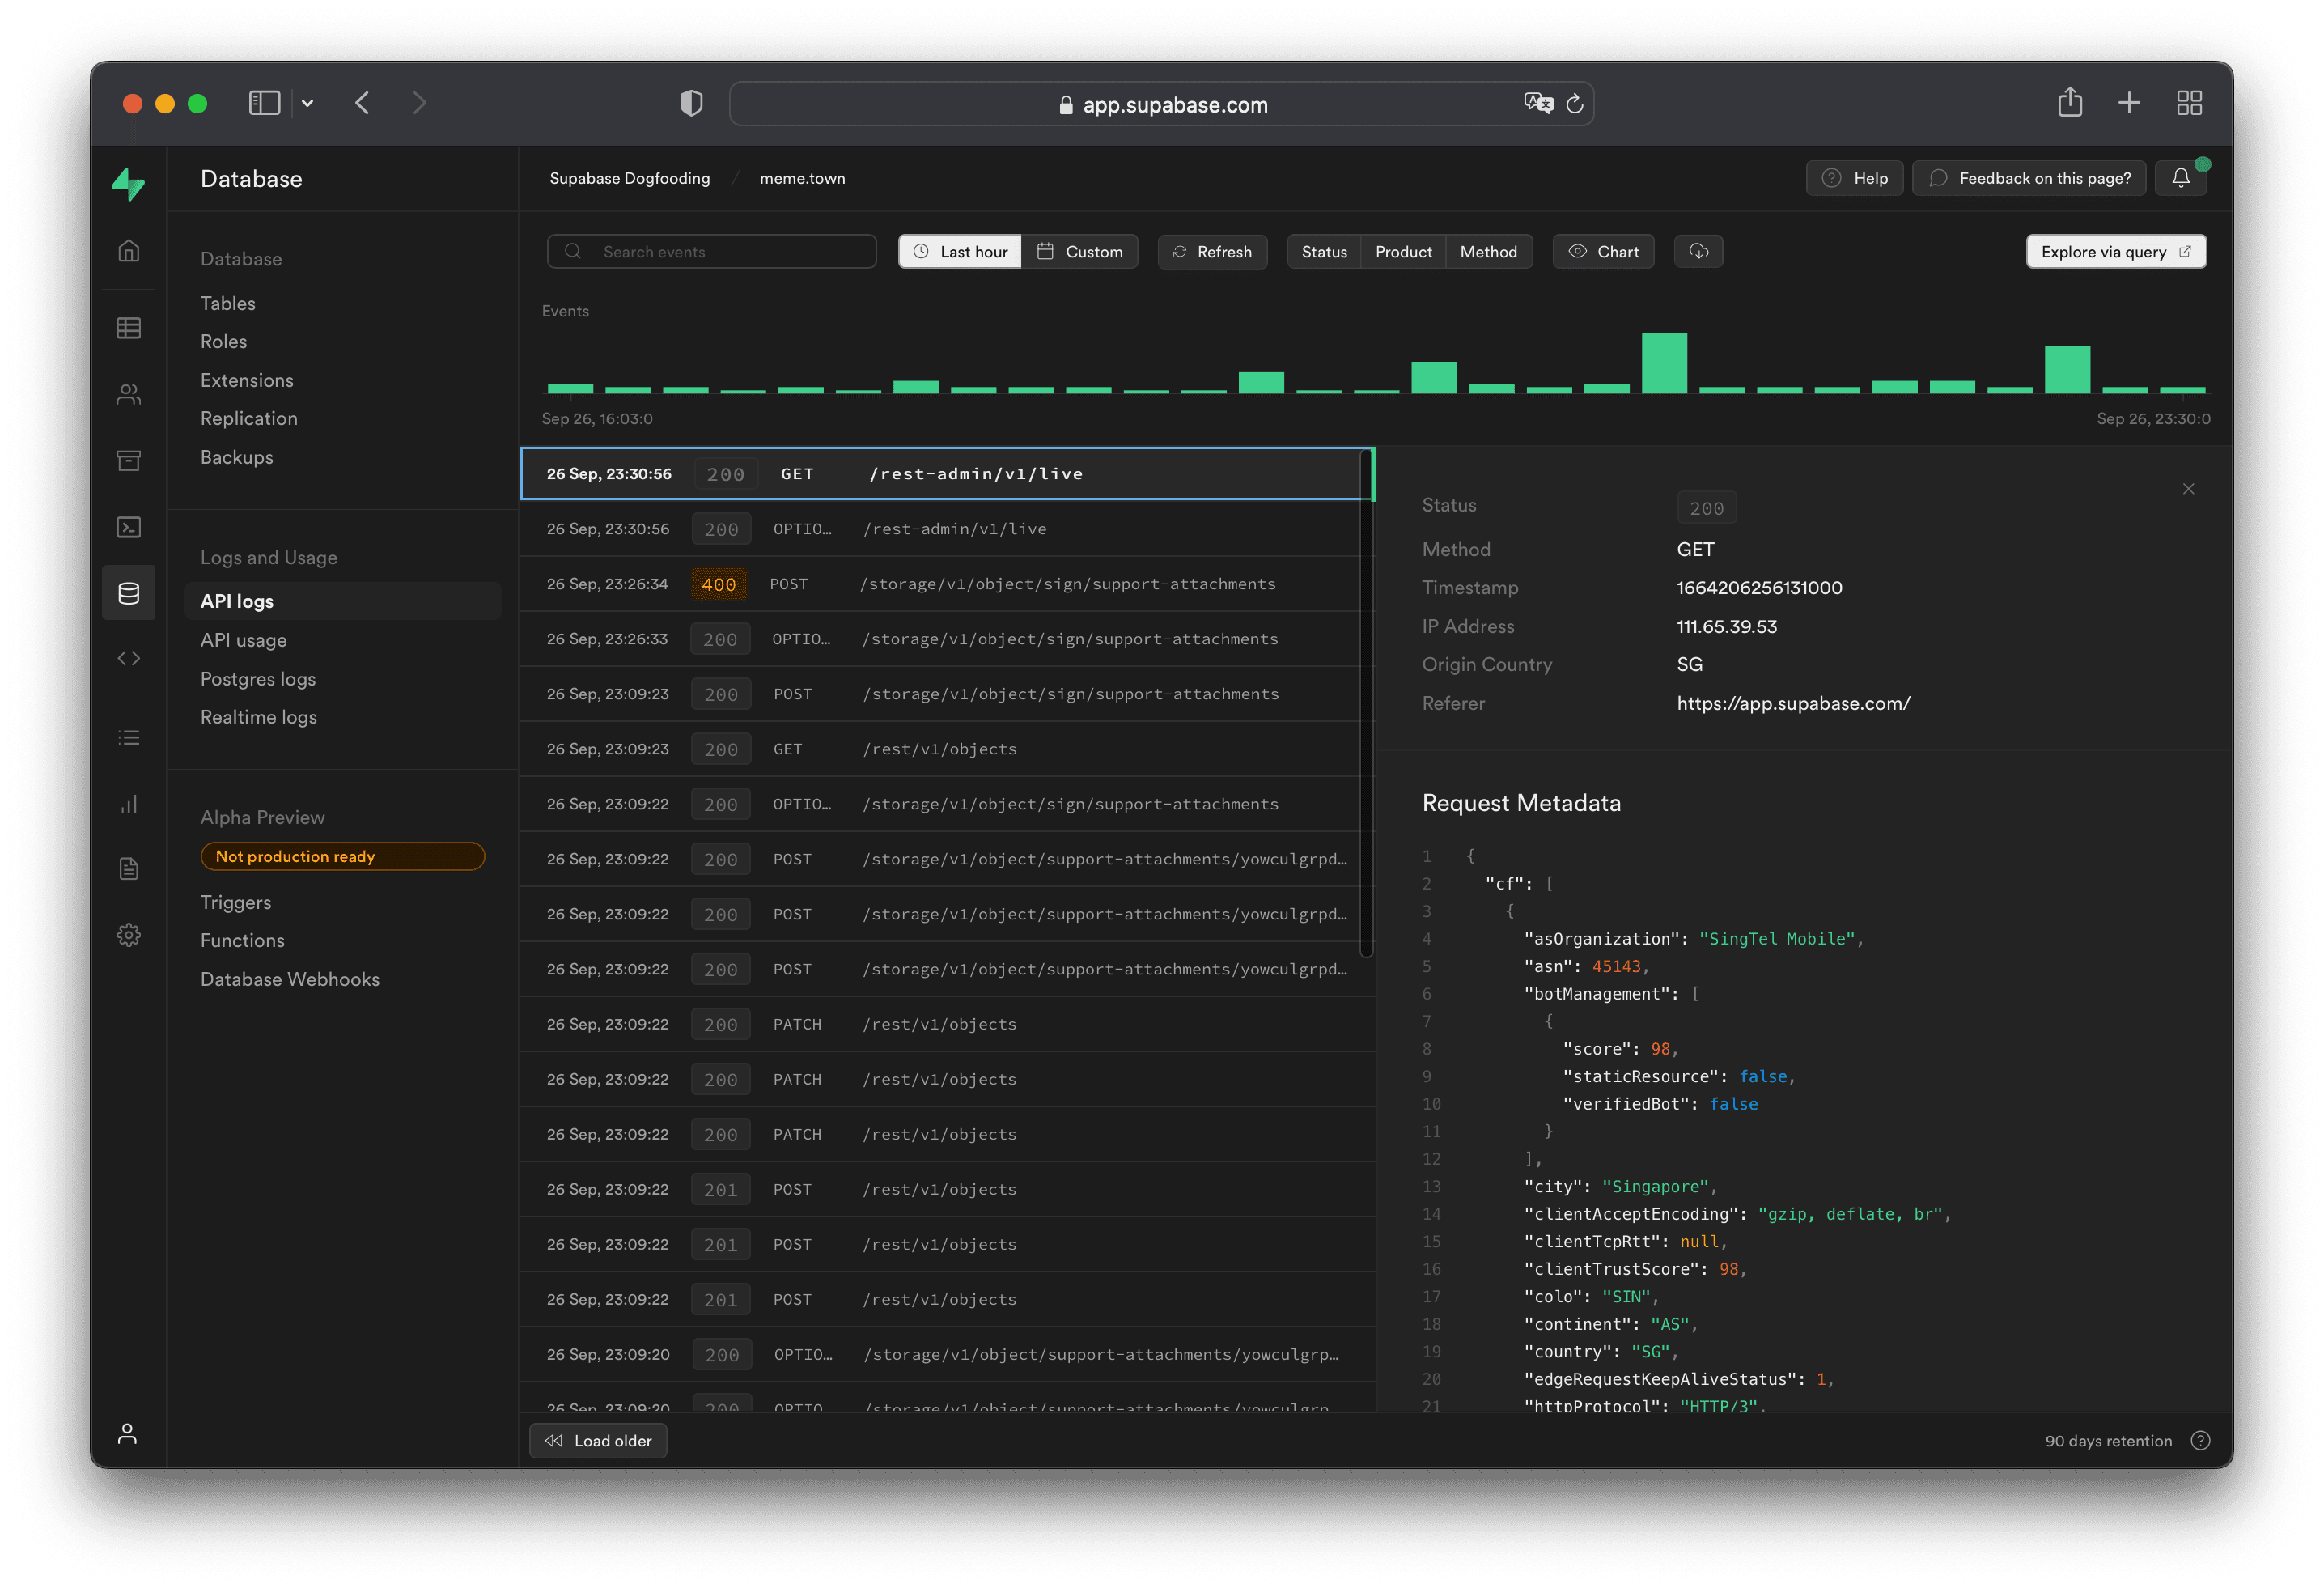Image resolution: width=2324 pixels, height=1588 pixels.
Task: Open Realtime logs menu item
Action: click(258, 717)
